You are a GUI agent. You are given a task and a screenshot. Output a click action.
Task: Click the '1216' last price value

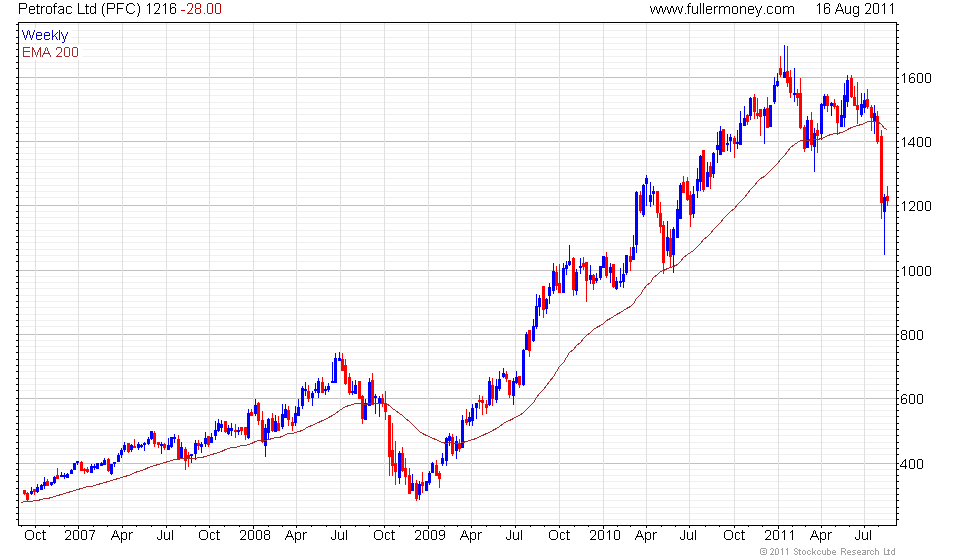click(161, 9)
